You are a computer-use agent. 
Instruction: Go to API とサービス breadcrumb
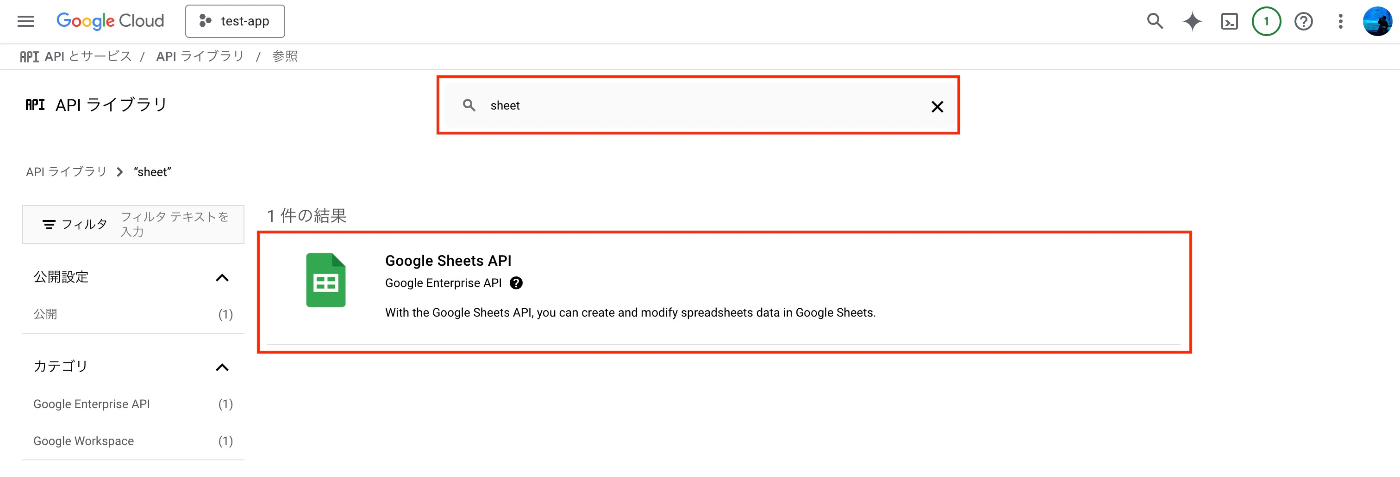coord(88,56)
